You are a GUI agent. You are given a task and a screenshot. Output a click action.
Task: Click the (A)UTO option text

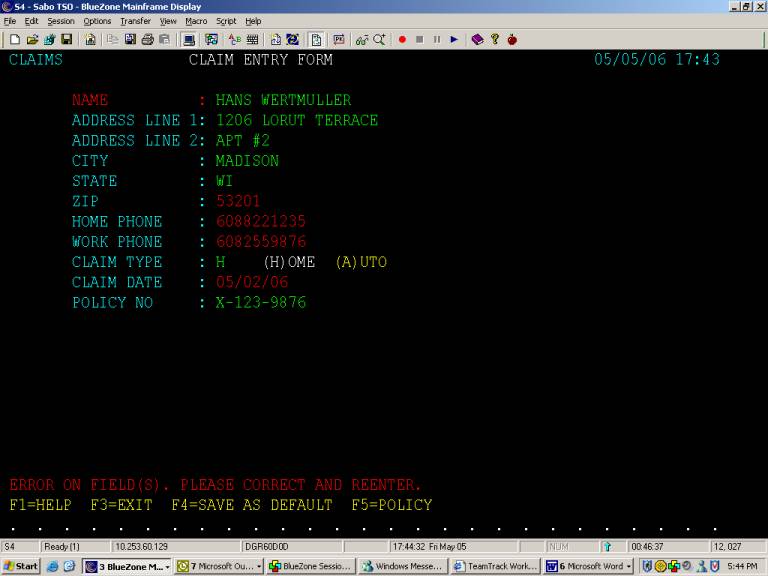tap(361, 262)
